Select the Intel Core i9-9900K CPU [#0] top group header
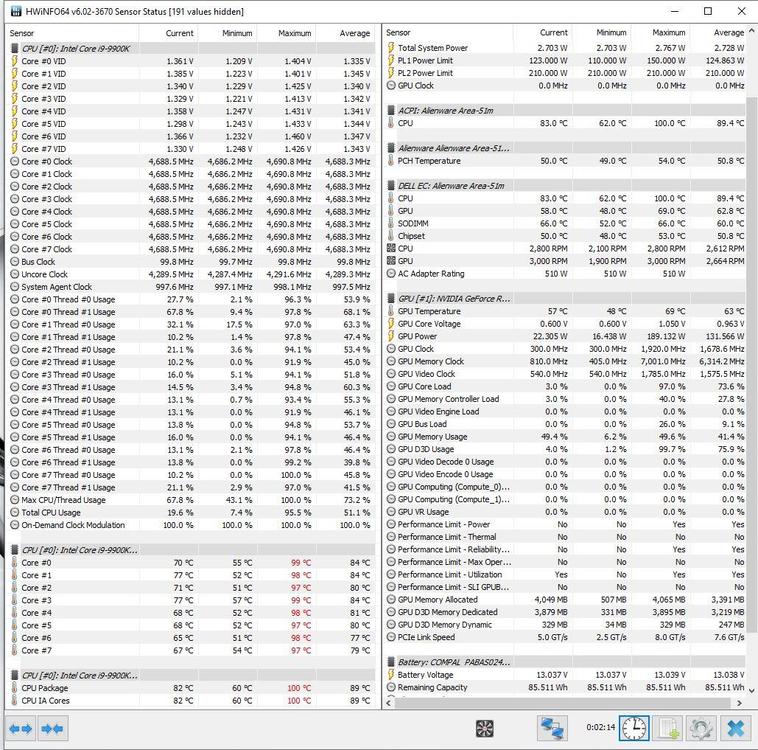The height and width of the screenshot is (750, 758). pyautogui.click(x=80, y=48)
